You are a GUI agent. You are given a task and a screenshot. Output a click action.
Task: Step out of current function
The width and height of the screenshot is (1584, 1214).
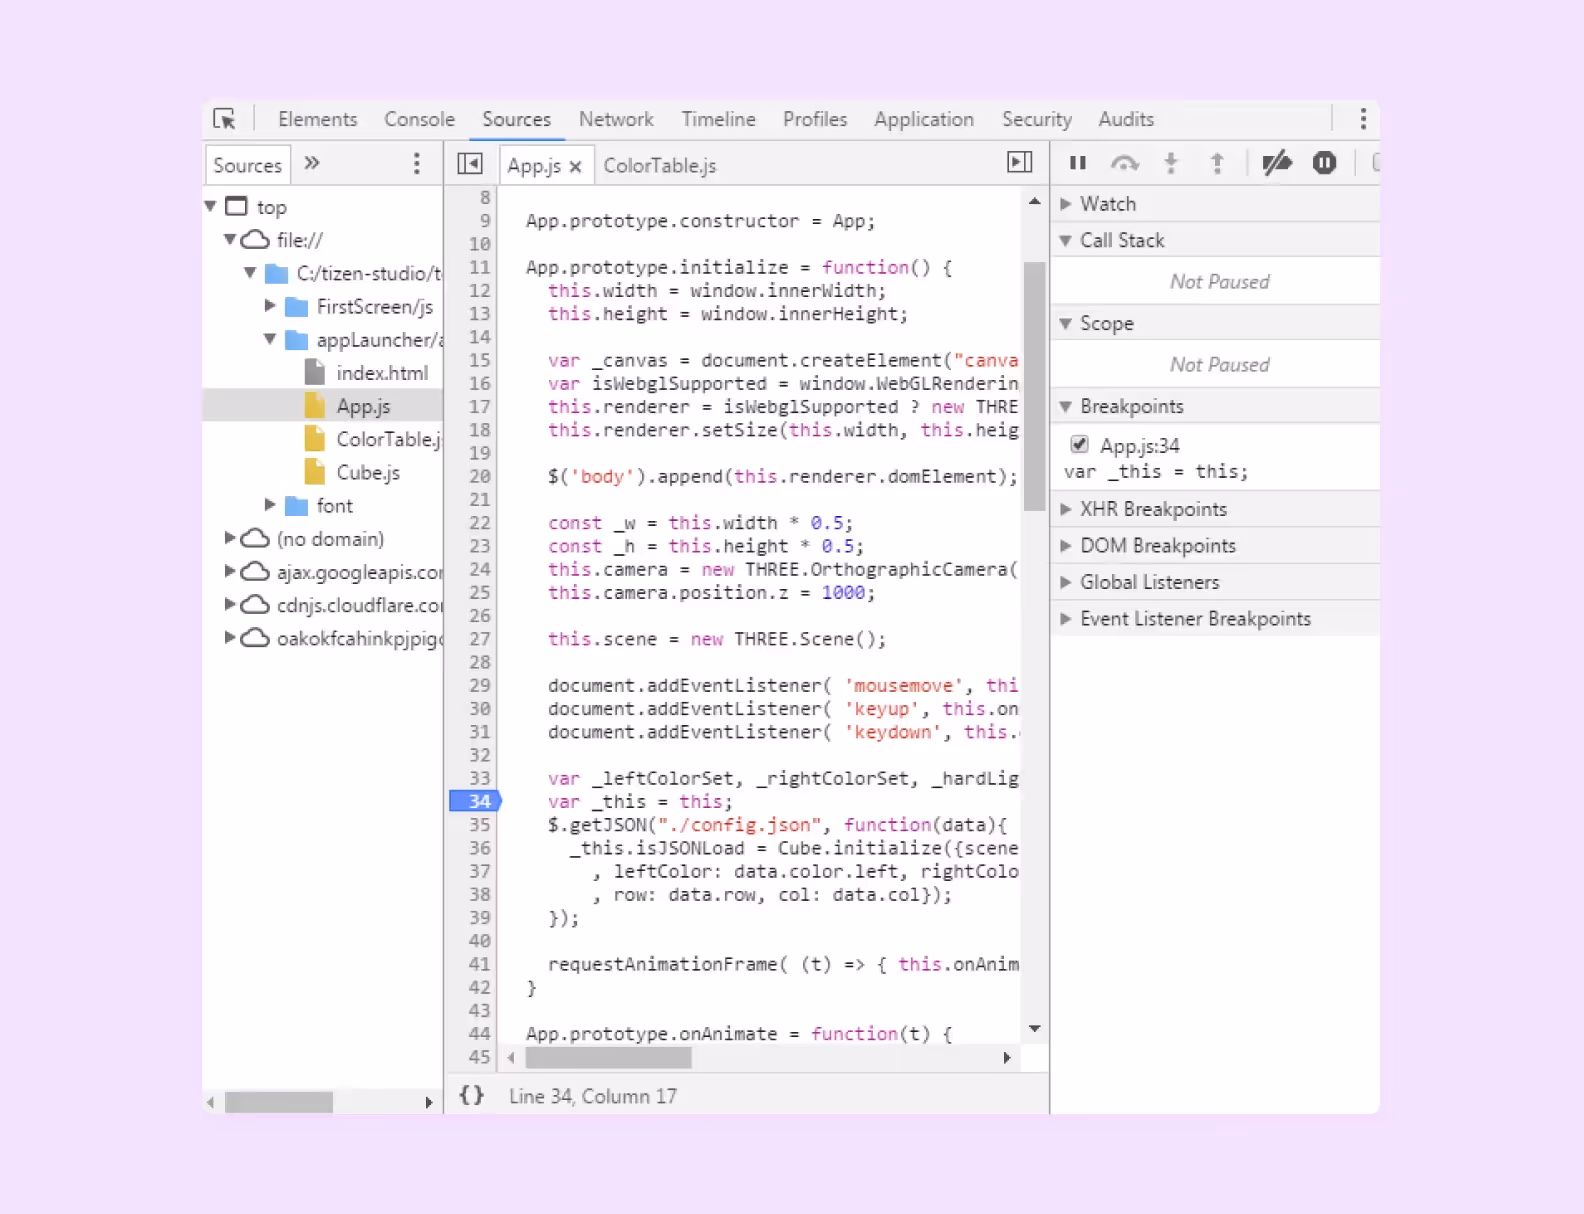pos(1217,163)
